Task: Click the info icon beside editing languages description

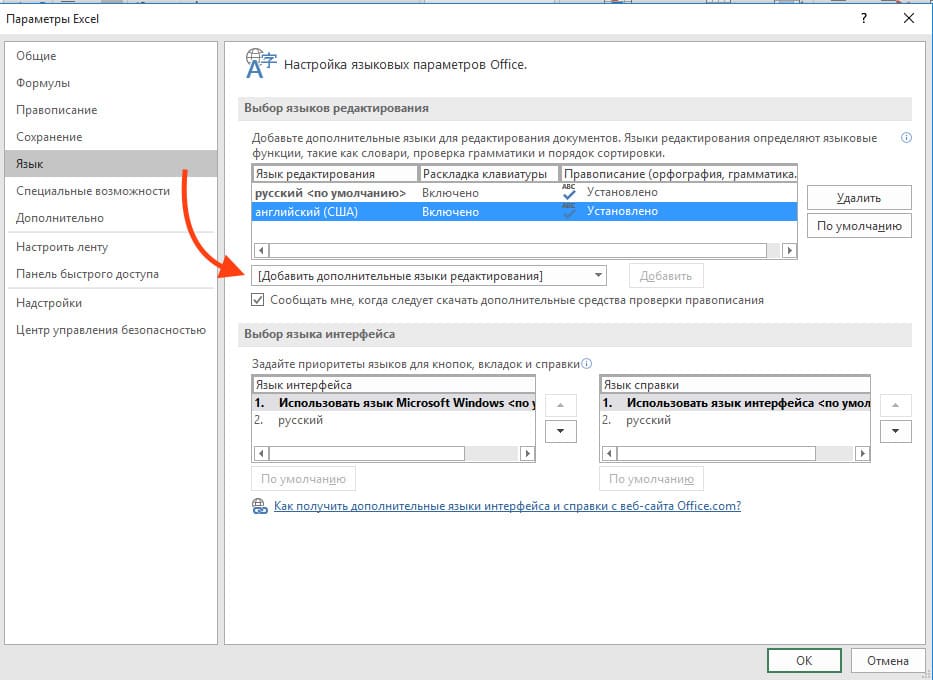Action: 906,138
